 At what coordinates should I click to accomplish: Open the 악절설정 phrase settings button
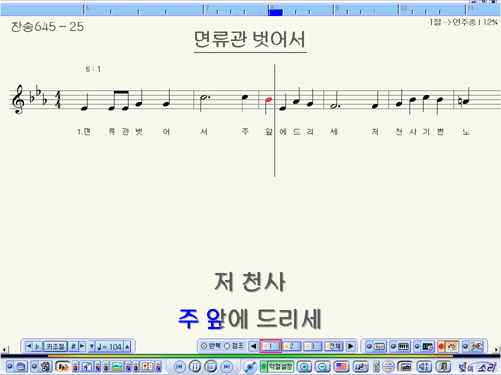(x=277, y=367)
